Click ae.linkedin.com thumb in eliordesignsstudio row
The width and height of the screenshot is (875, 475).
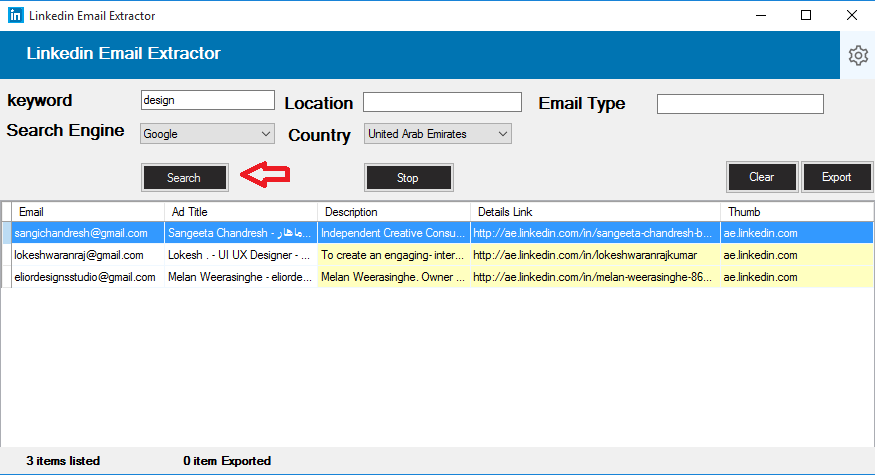797,277
